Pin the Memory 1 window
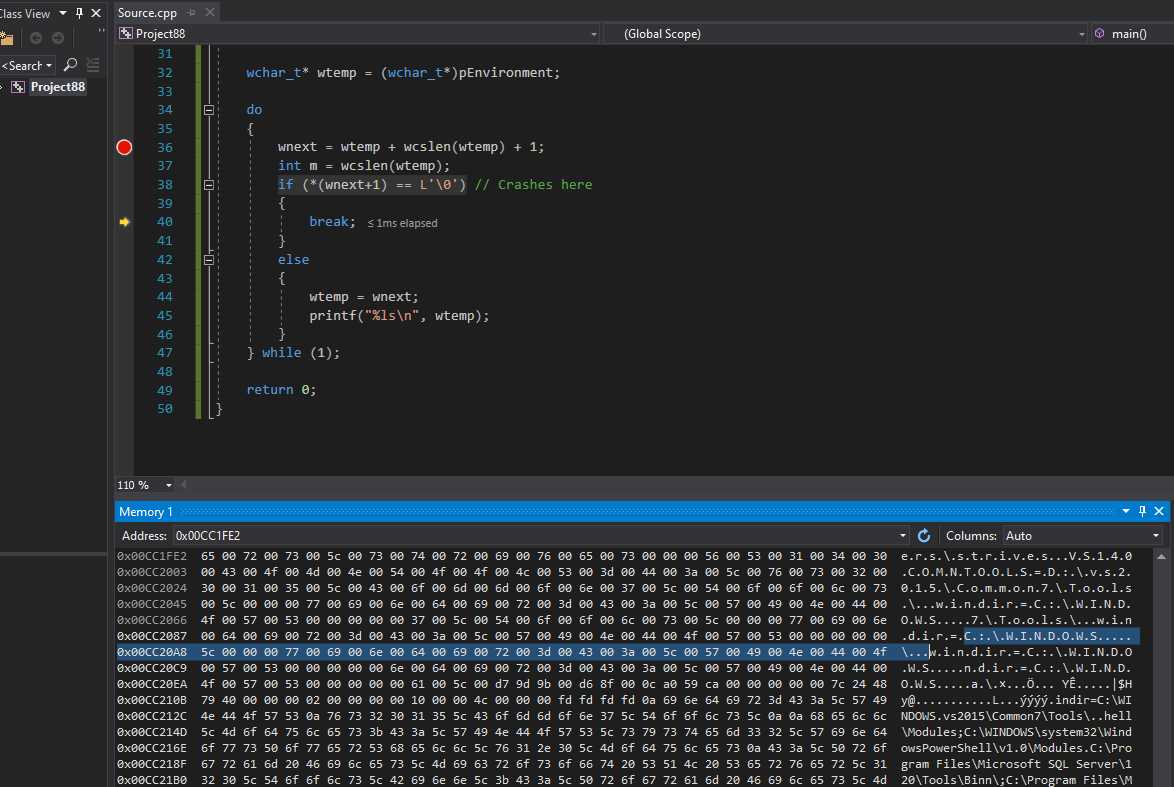 tap(1142, 511)
